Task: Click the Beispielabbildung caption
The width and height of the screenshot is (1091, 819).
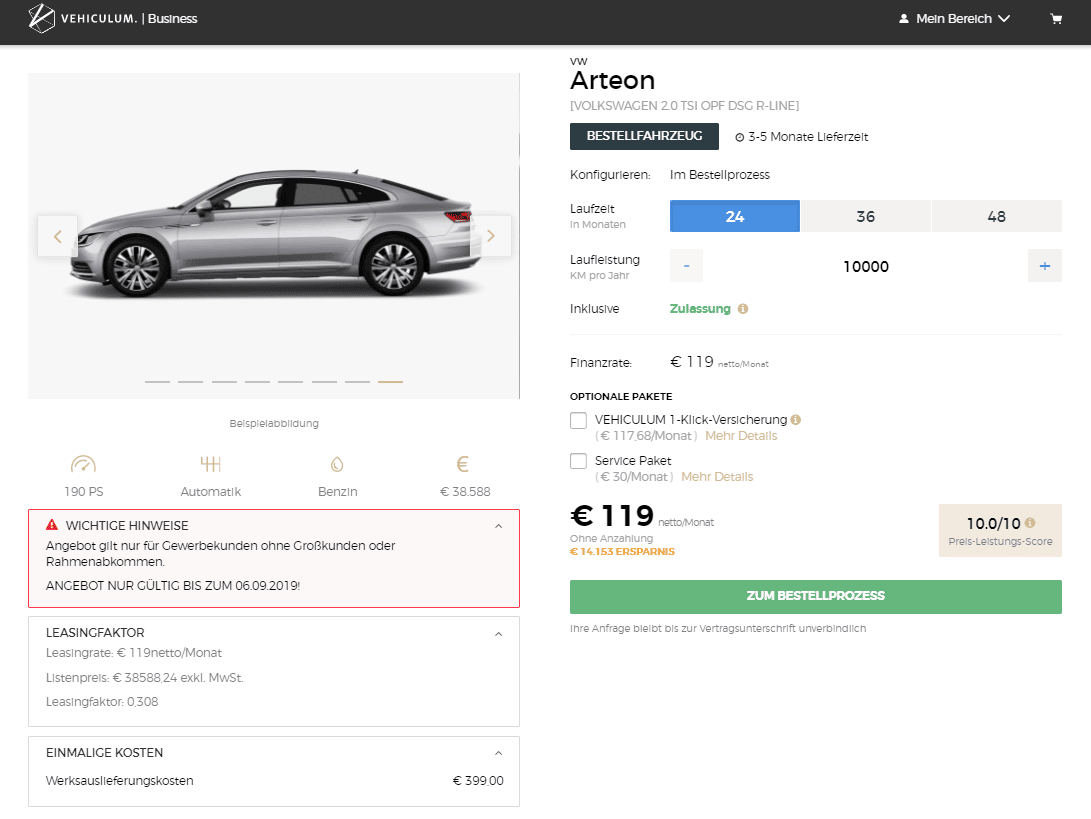Action: (274, 423)
